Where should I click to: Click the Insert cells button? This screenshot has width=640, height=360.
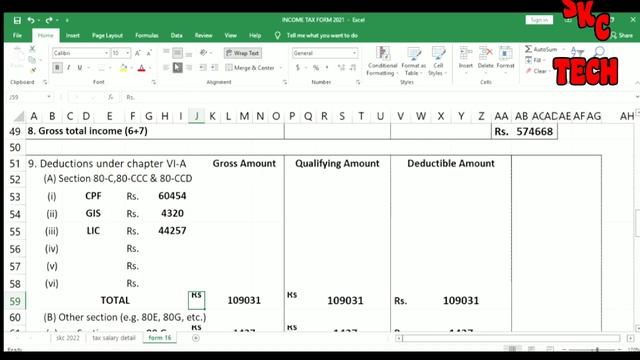coord(465,59)
